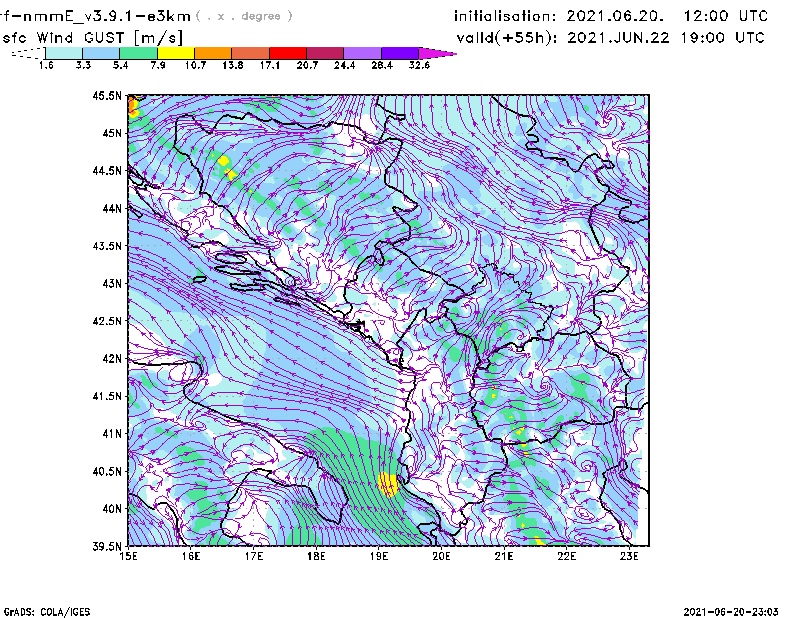
Task: Click the latitude label '41.5N'
Action: [x=107, y=396]
